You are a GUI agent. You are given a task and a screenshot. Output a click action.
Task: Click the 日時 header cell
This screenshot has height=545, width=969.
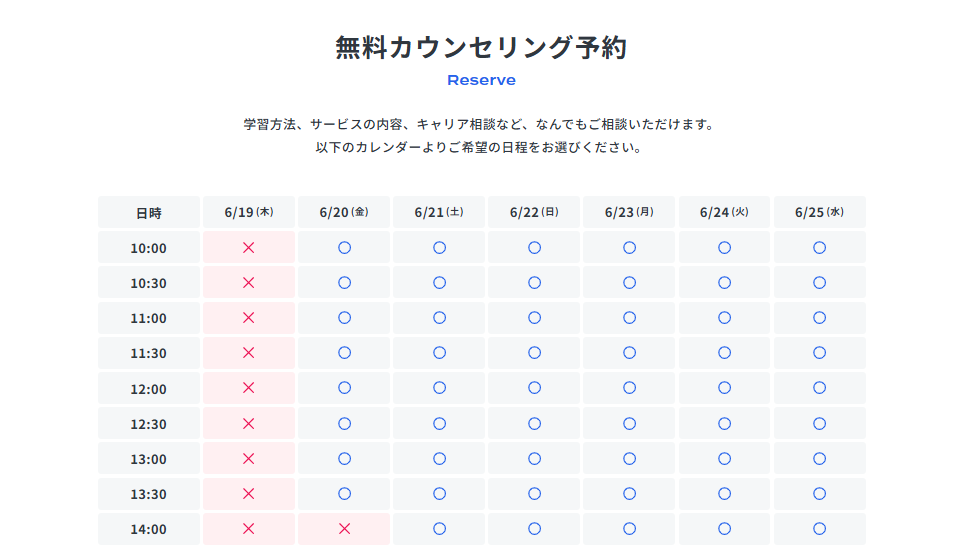[148, 213]
